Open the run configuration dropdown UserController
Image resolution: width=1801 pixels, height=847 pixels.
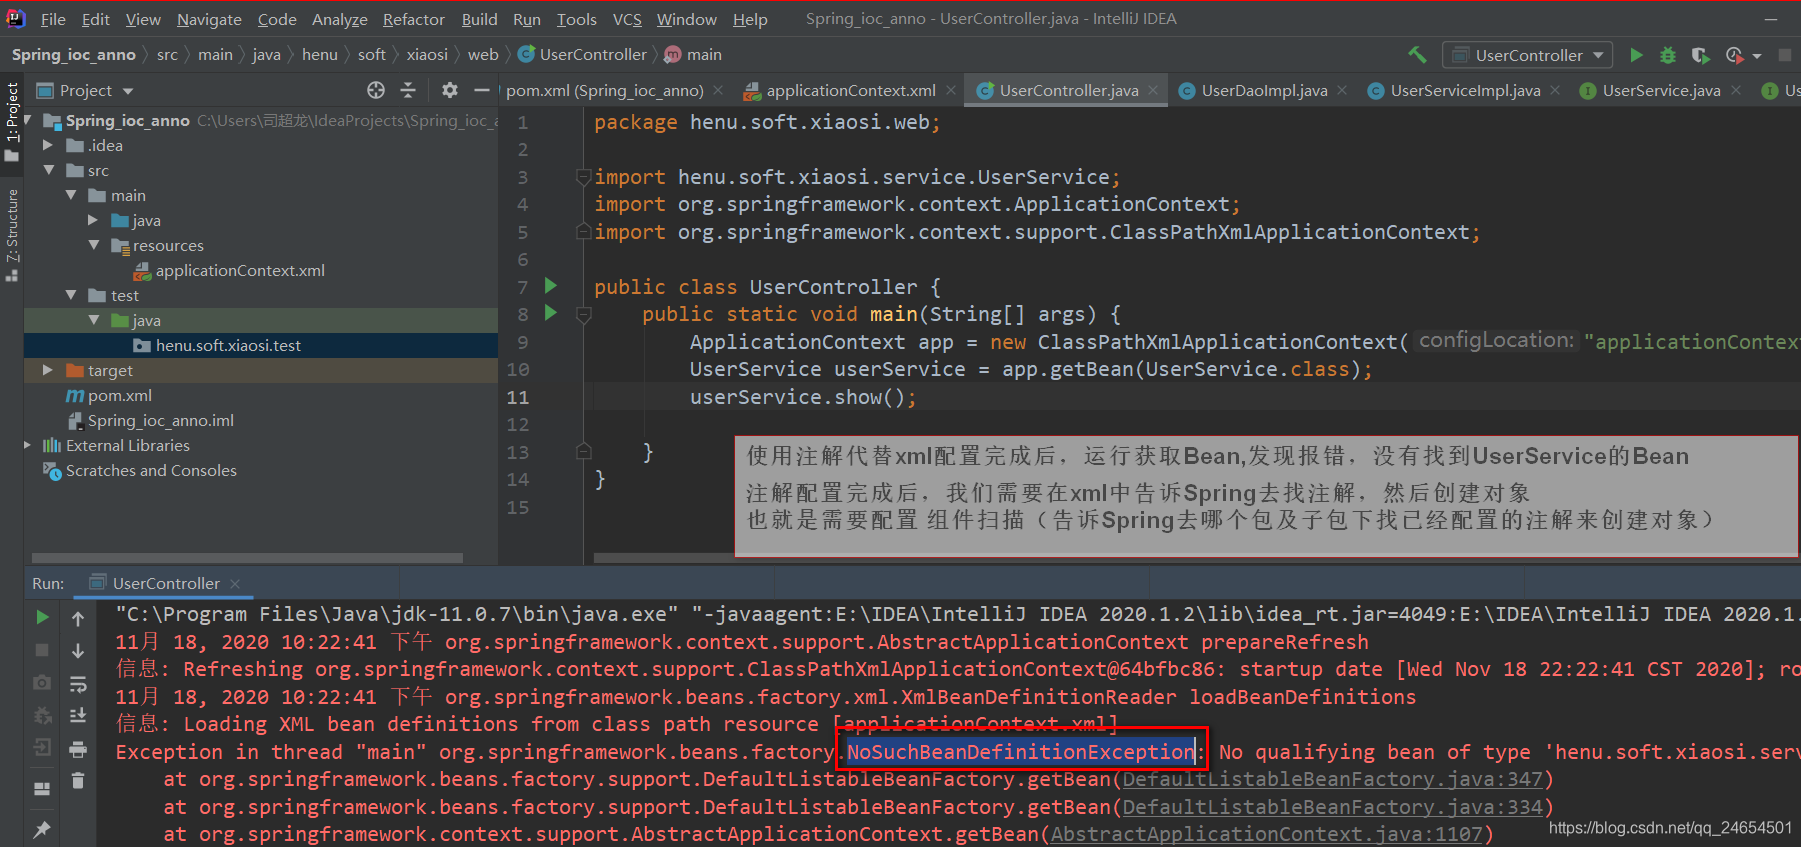pyautogui.click(x=1527, y=55)
